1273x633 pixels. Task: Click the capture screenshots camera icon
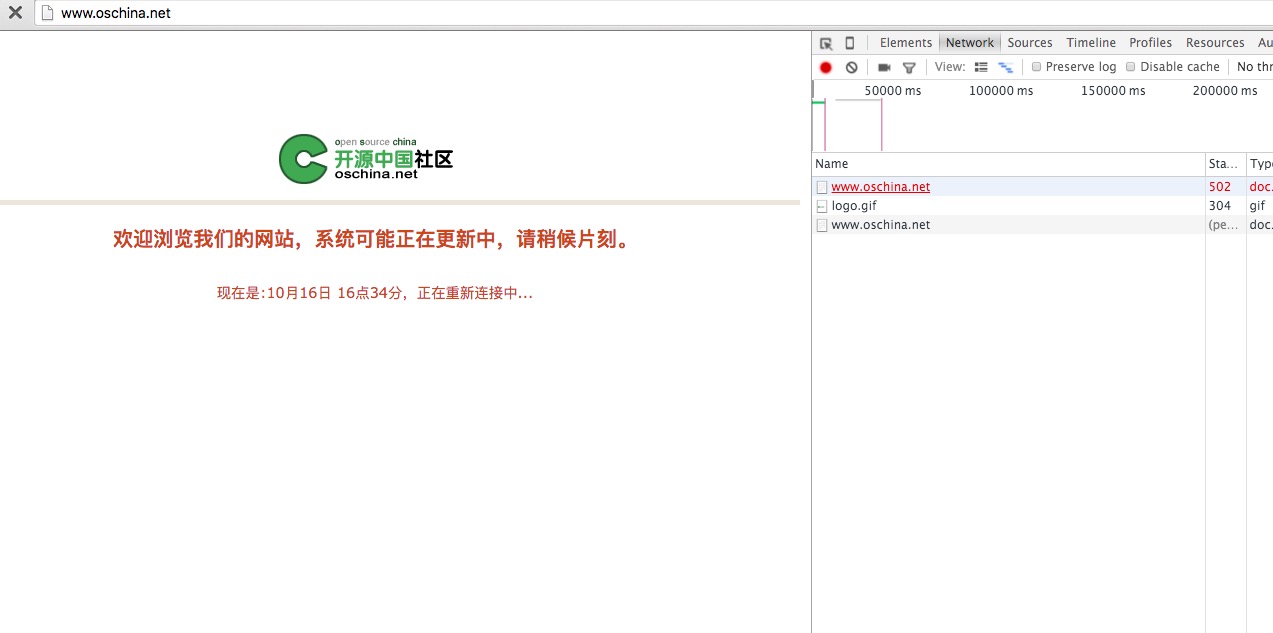pyautogui.click(x=884, y=67)
